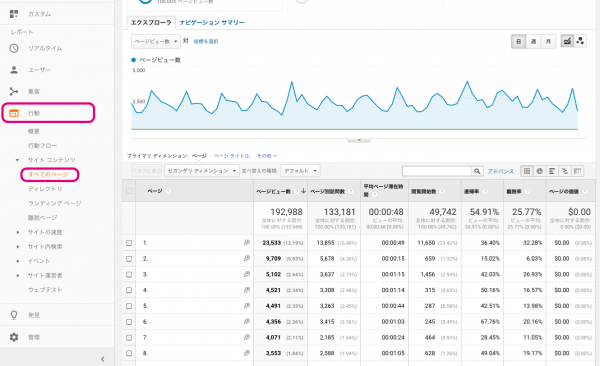Switch to motion chart icon

click(580, 41)
